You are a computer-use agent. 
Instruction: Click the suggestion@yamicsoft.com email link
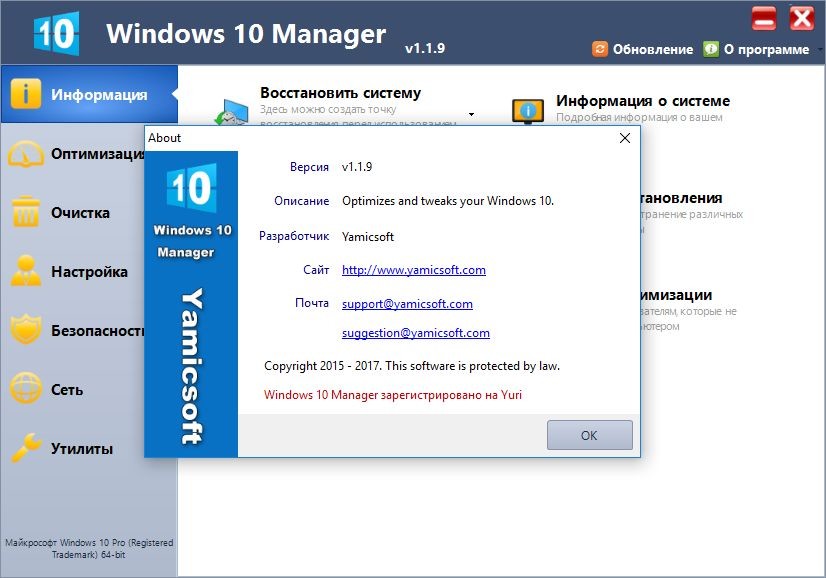415,333
